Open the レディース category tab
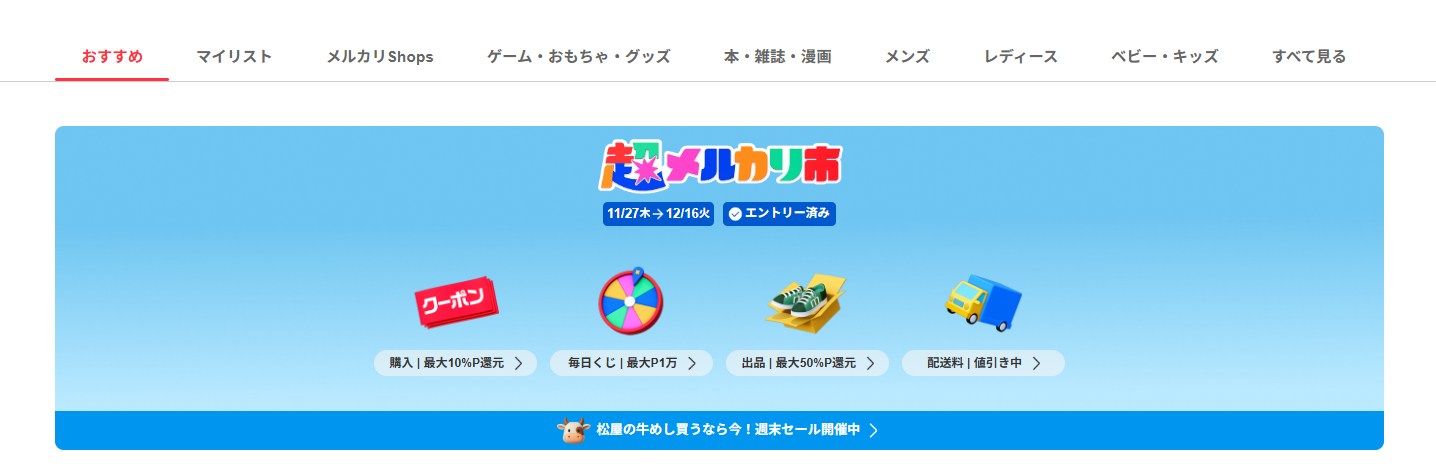This screenshot has height=470, width=1436. pyautogui.click(x=1021, y=57)
